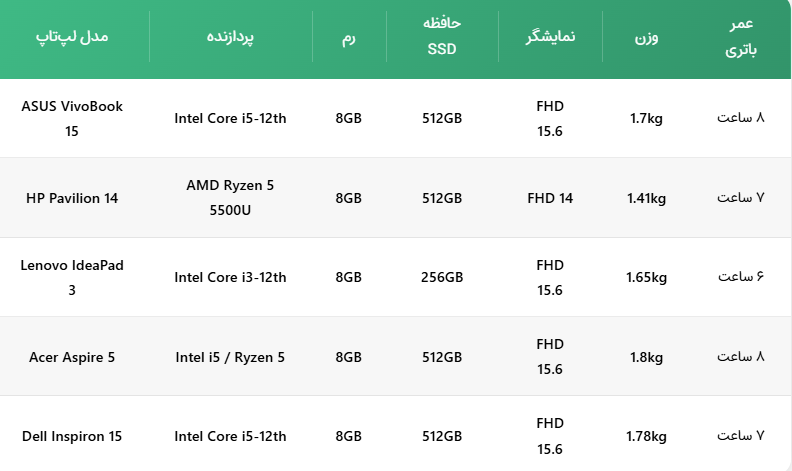The width and height of the screenshot is (792, 471).
Task: Select the 'ASUS VivoBook 15' model cell
Action: point(72,118)
